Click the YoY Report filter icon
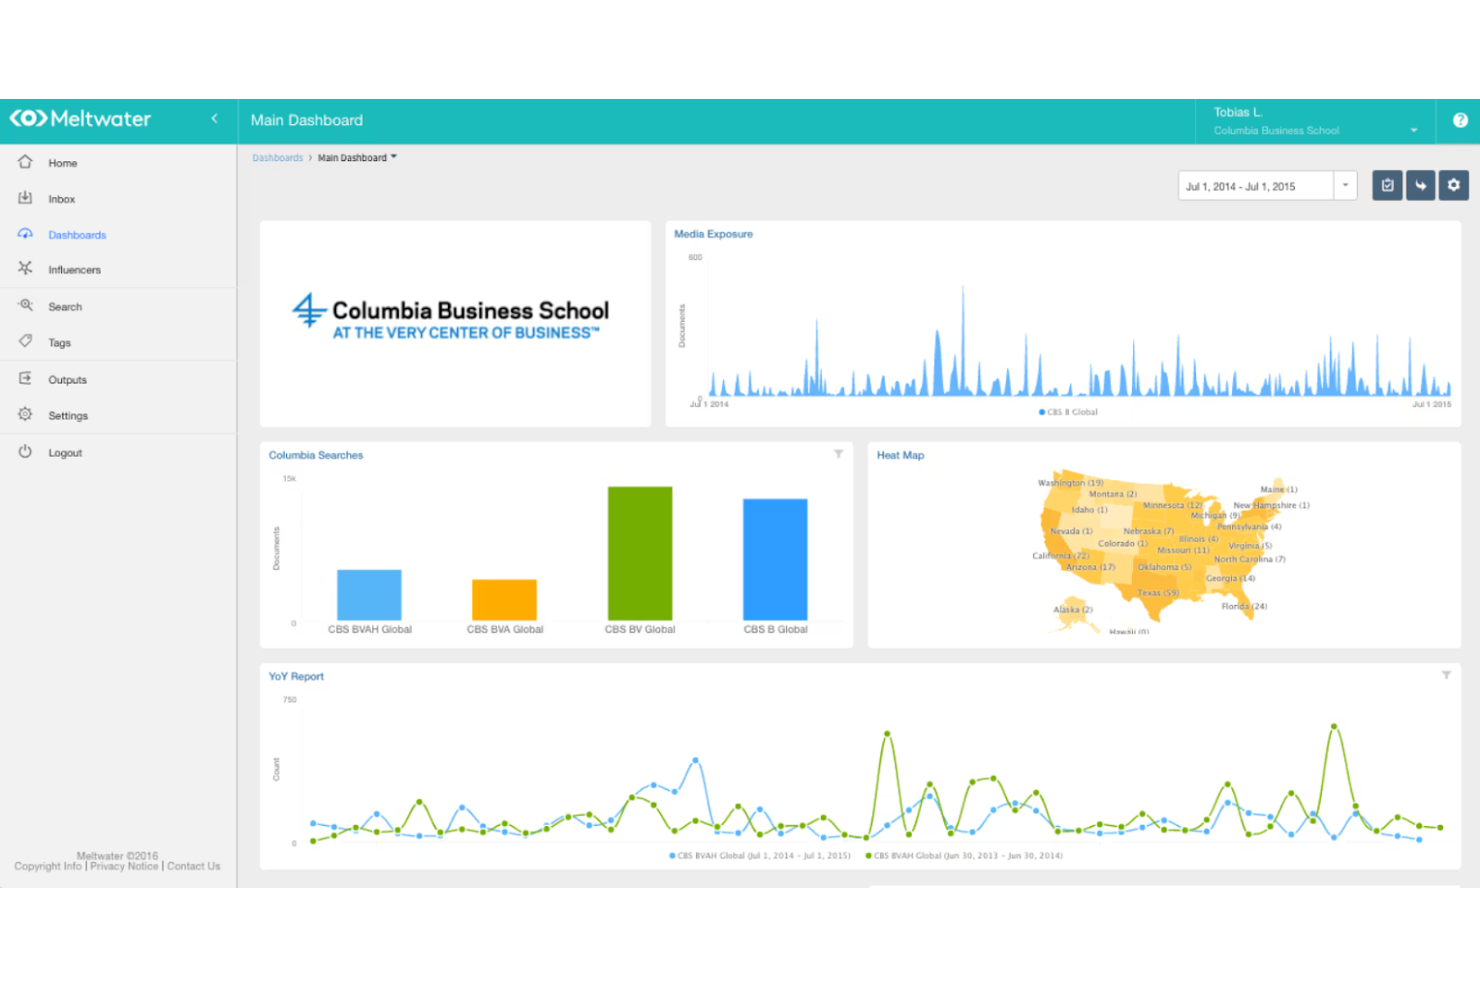This screenshot has width=1480, height=987. click(1446, 675)
